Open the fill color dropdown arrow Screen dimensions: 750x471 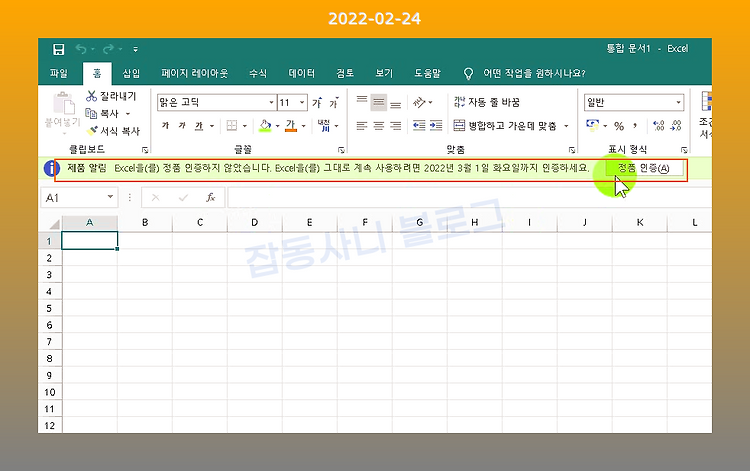click(277, 126)
